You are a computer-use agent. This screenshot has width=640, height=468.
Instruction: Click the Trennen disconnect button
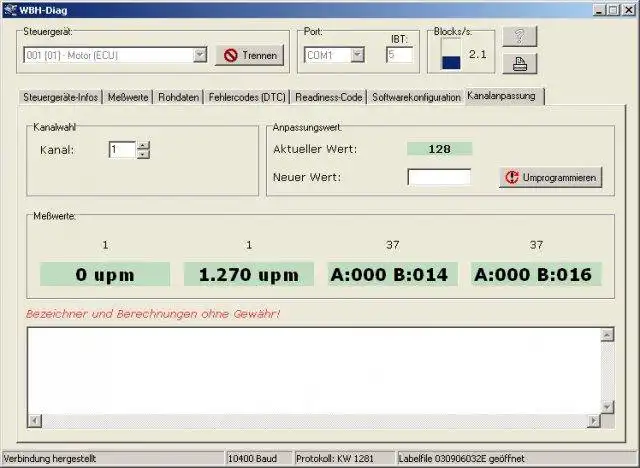(250, 55)
